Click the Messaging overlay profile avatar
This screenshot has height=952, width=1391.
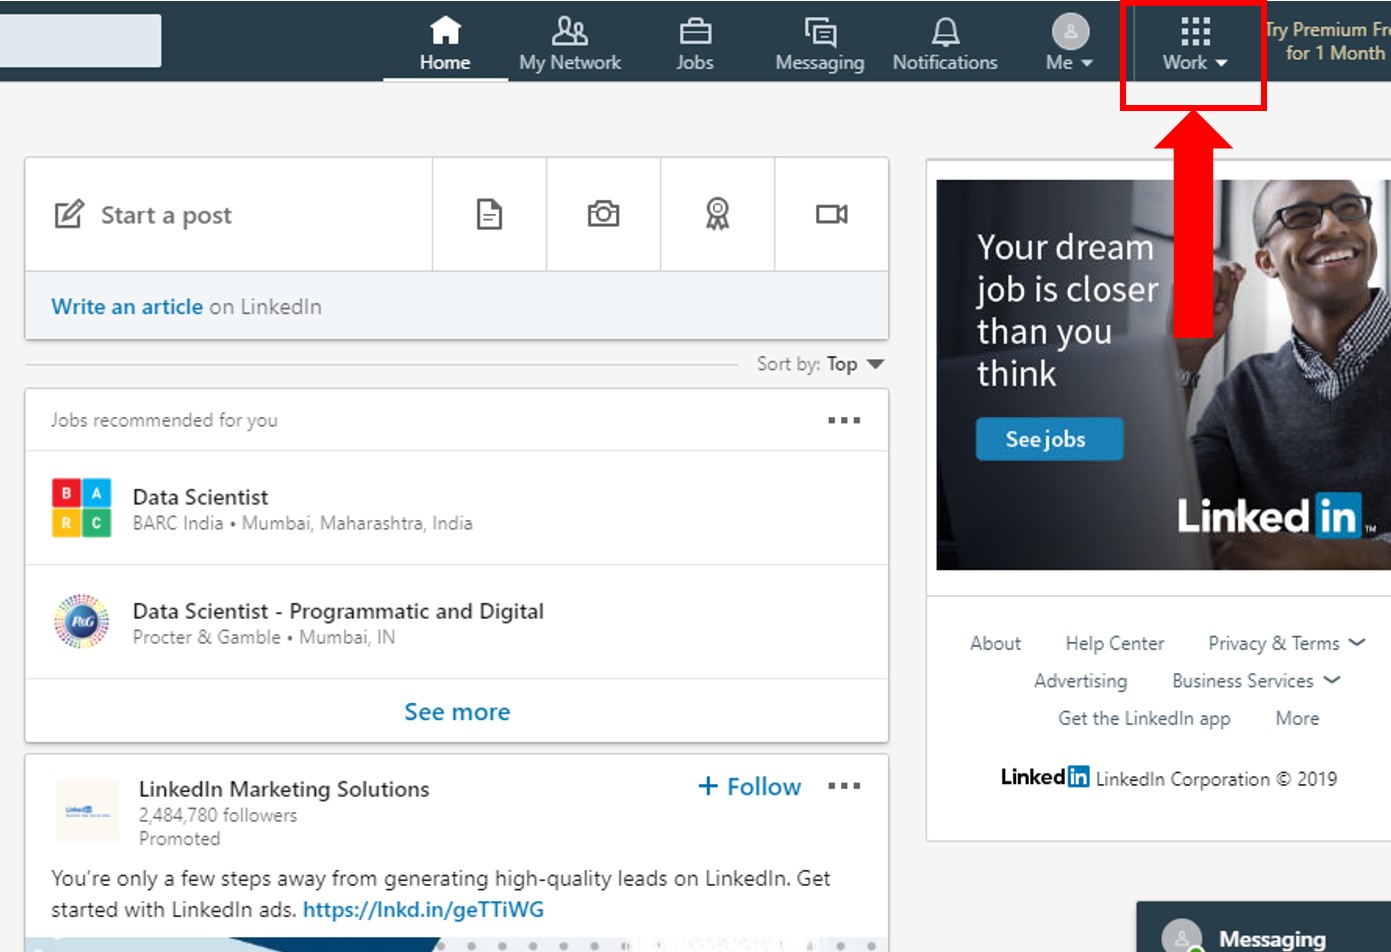(1181, 938)
